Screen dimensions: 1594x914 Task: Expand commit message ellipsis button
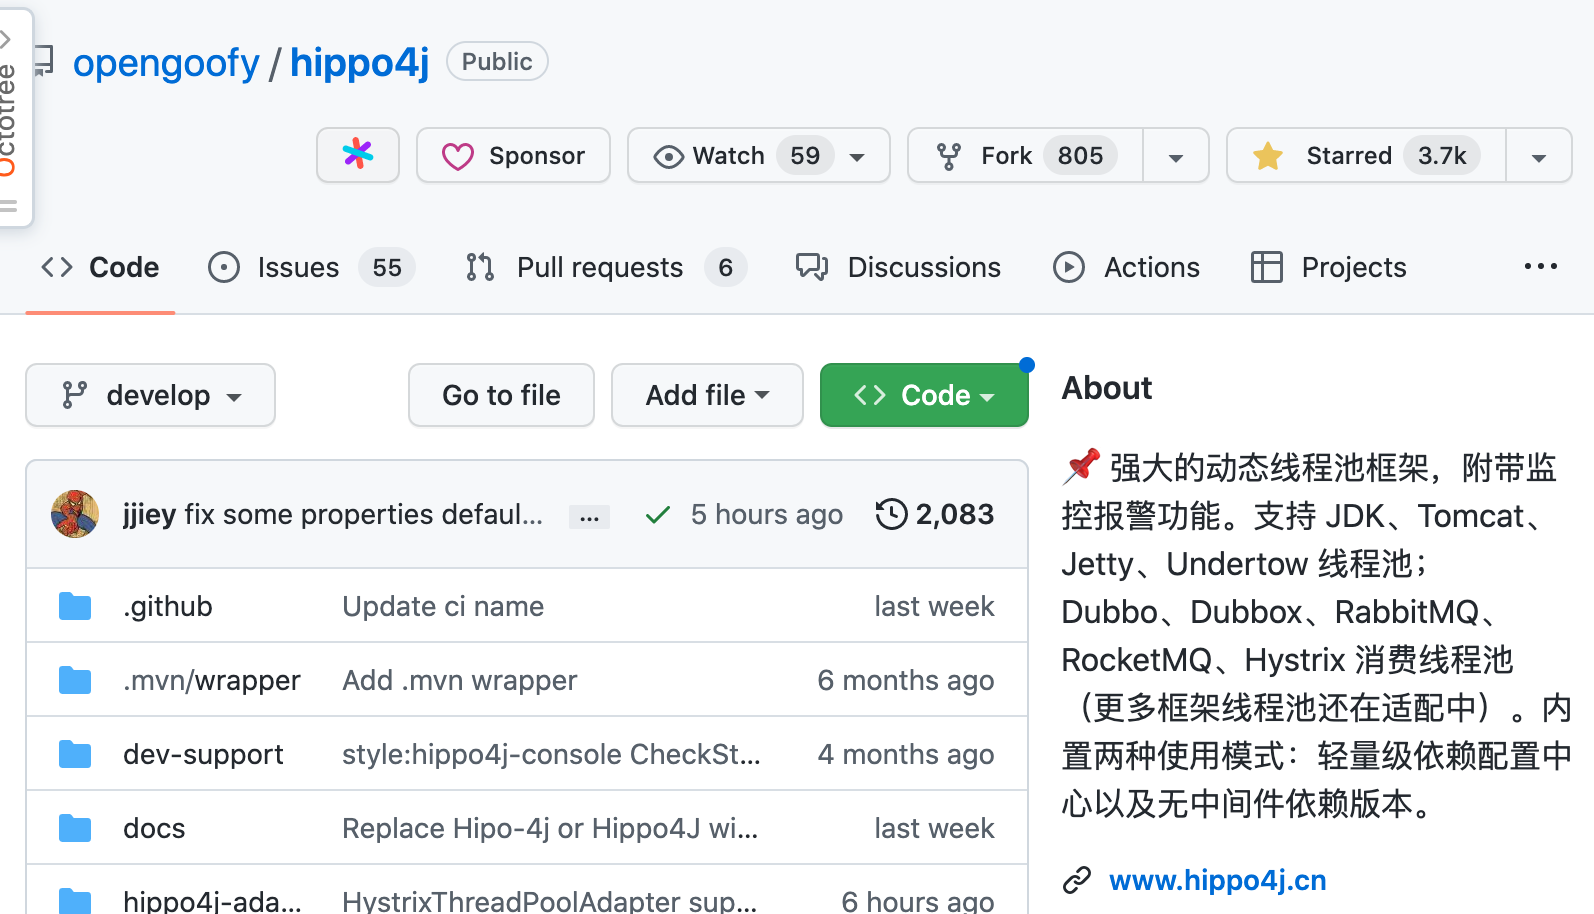589,516
